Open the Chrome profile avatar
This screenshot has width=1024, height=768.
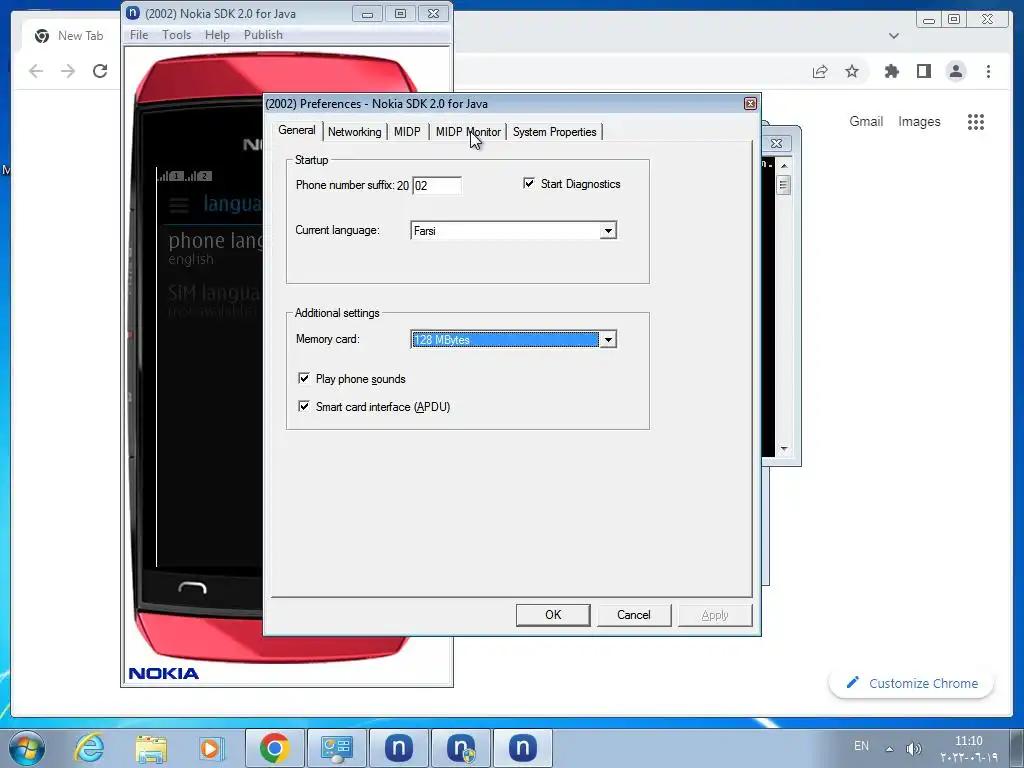[956, 71]
